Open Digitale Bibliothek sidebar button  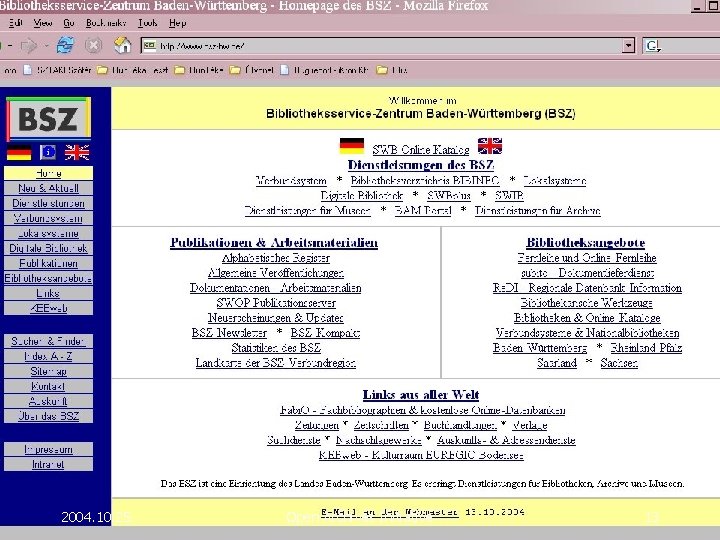[48, 248]
